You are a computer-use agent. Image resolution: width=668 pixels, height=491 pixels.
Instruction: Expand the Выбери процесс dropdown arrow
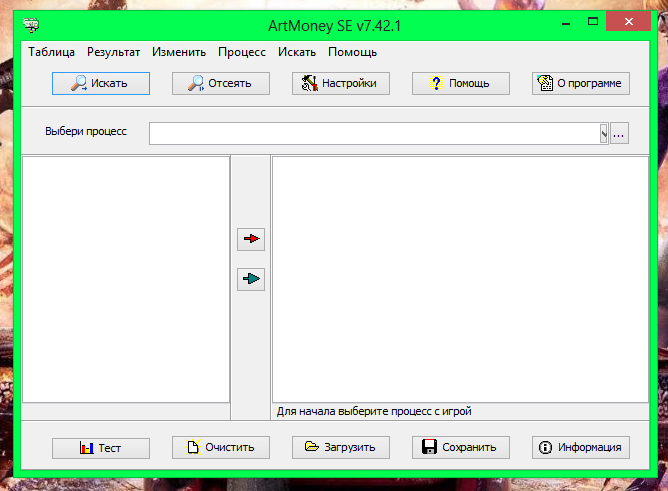click(604, 134)
